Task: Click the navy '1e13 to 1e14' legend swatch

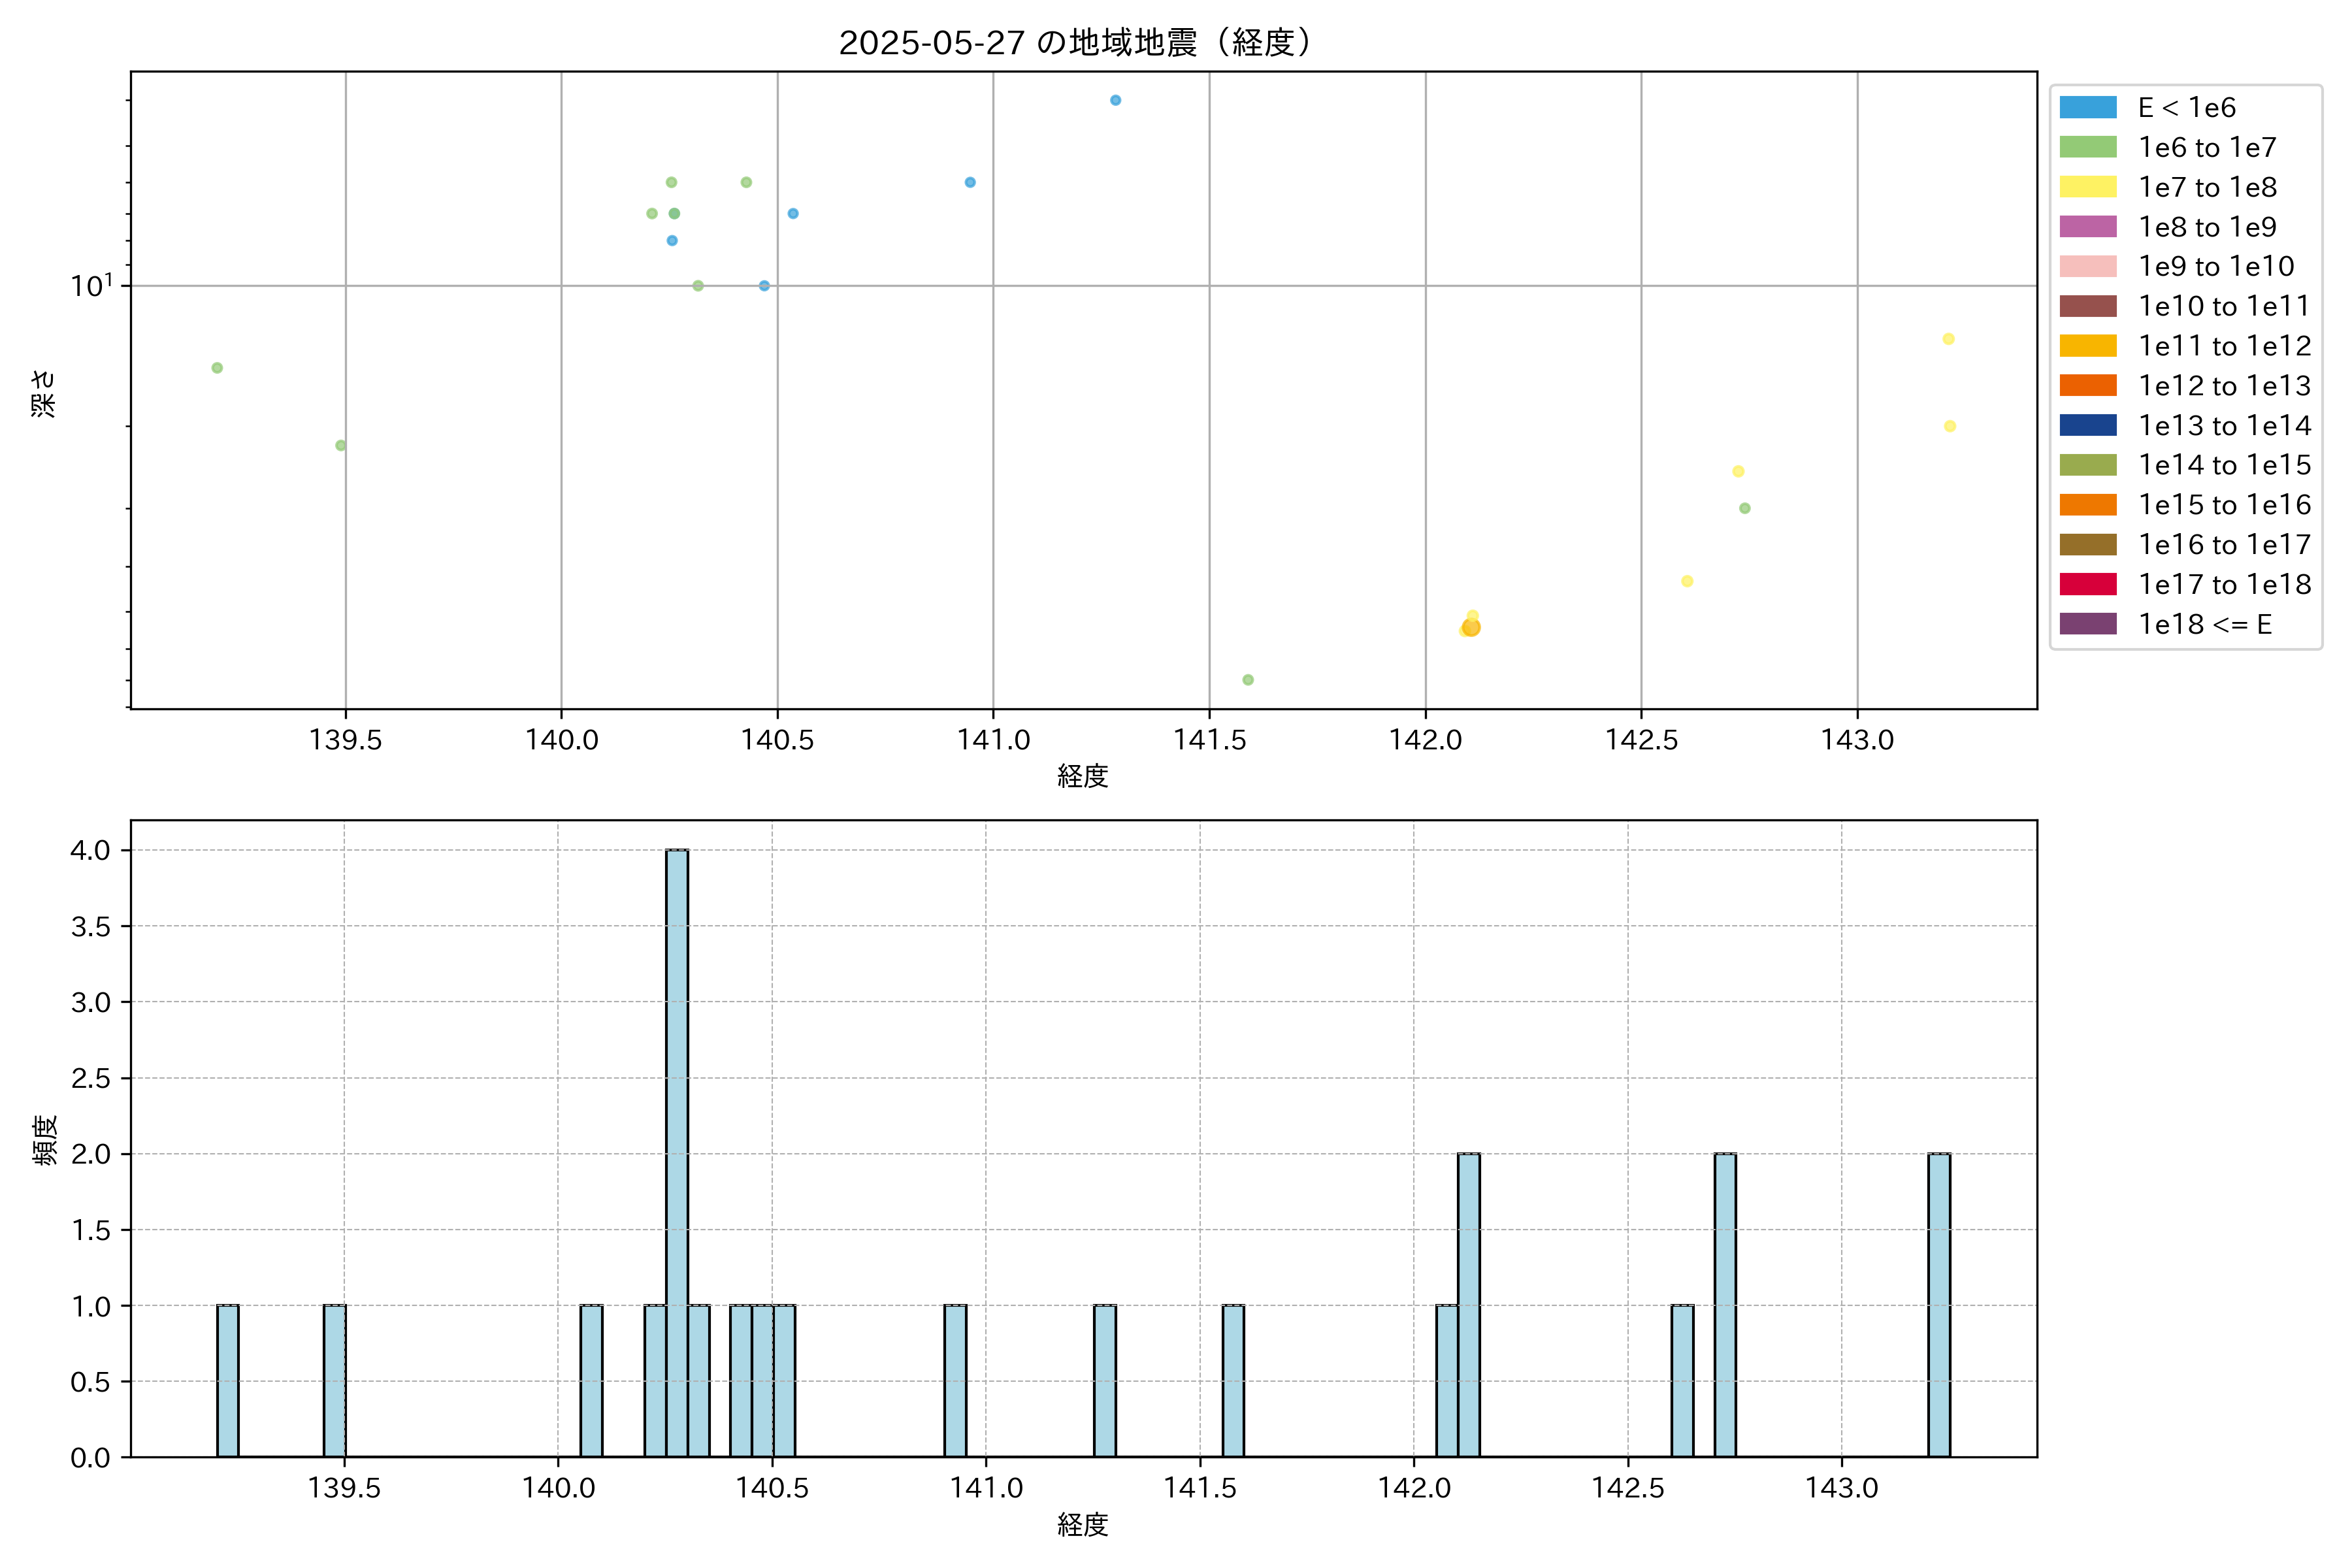Action: 2088,425
